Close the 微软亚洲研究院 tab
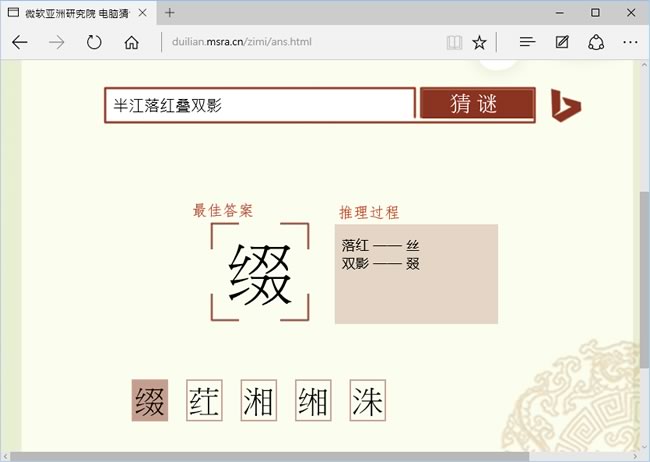 (143, 13)
